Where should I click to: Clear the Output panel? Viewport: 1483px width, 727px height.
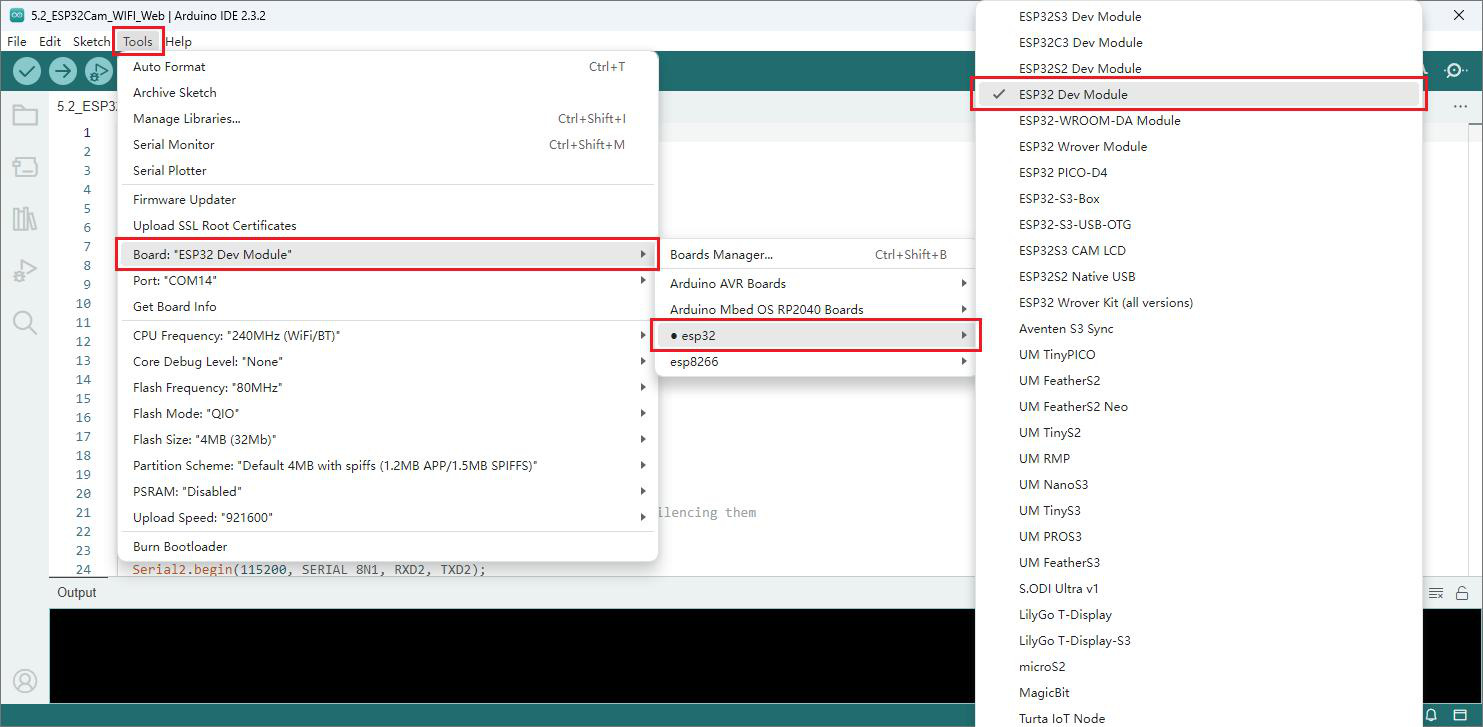tap(1436, 593)
